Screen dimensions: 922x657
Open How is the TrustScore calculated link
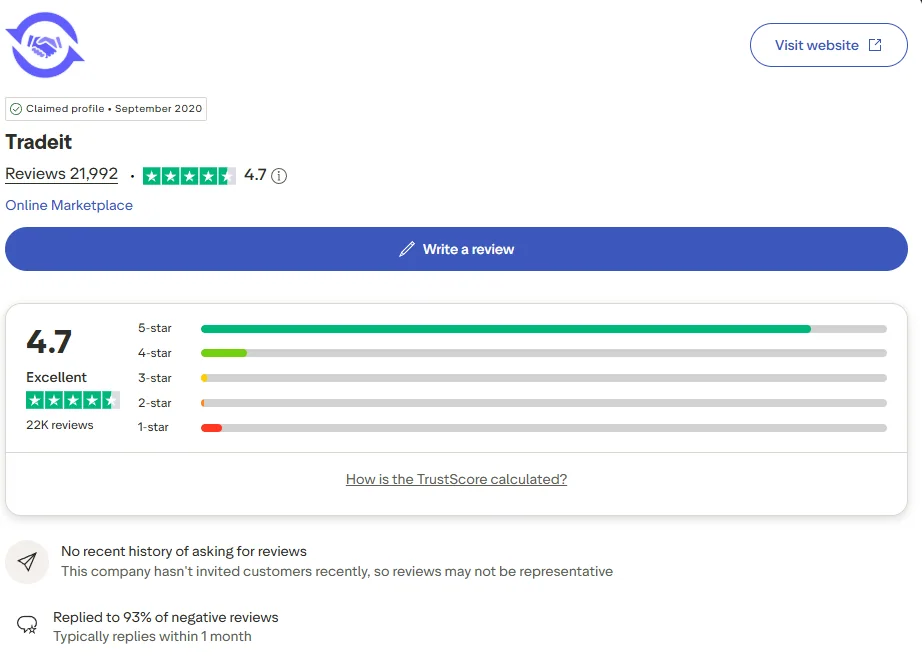tap(456, 479)
